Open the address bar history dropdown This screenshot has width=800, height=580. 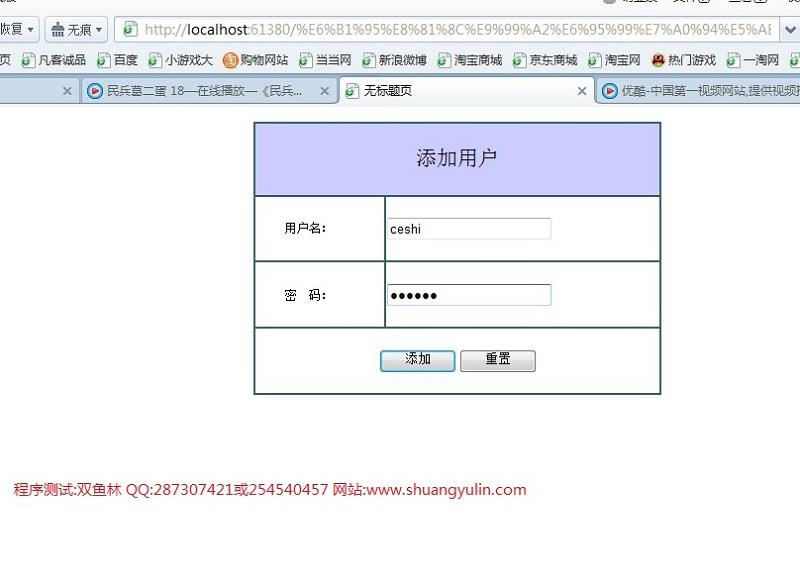click(790, 30)
